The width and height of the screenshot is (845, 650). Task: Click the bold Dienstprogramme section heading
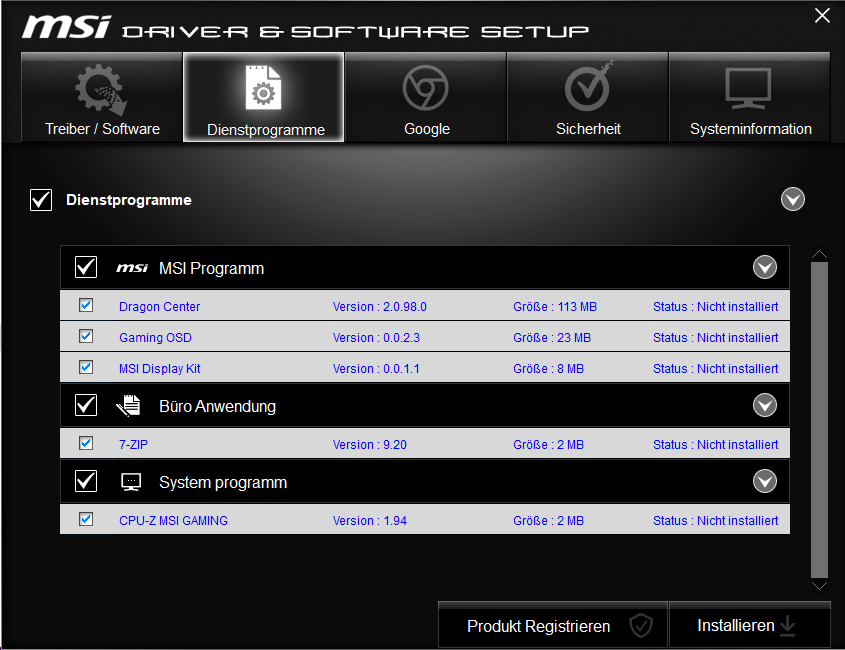[x=129, y=200]
